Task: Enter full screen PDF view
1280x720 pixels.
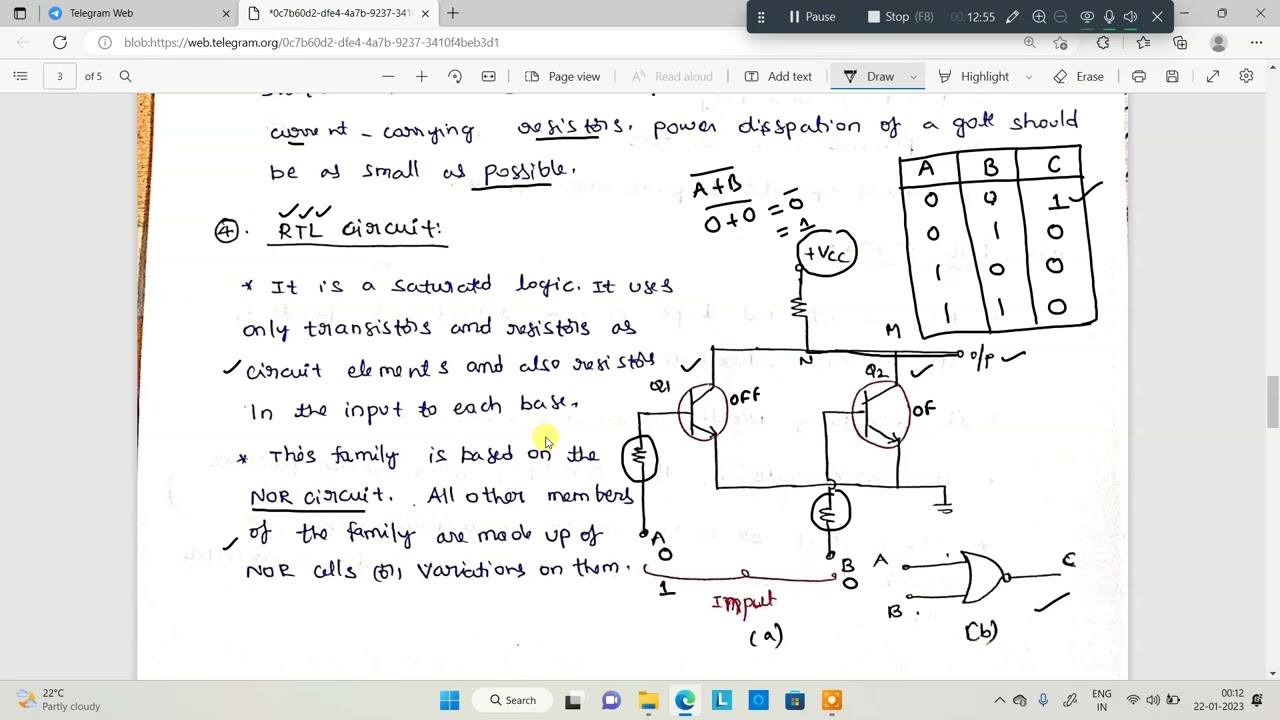Action: 1212,76
